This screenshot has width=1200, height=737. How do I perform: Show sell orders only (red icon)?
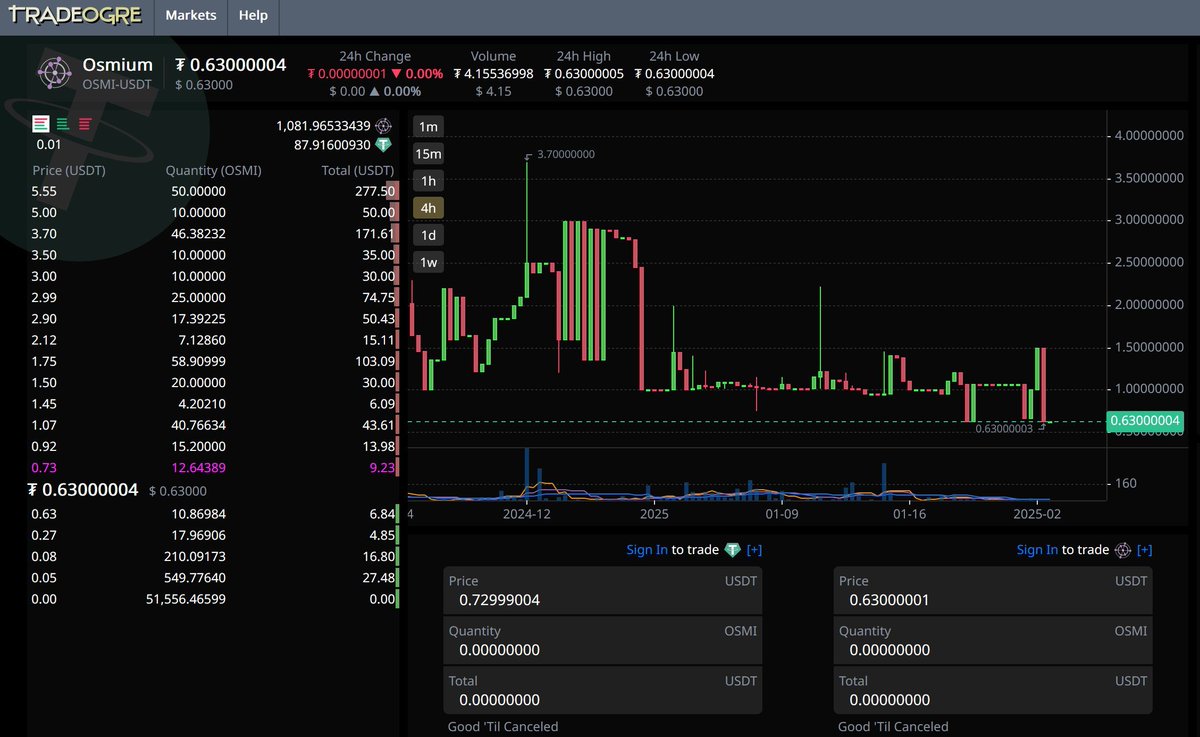pyautogui.click(x=85, y=124)
